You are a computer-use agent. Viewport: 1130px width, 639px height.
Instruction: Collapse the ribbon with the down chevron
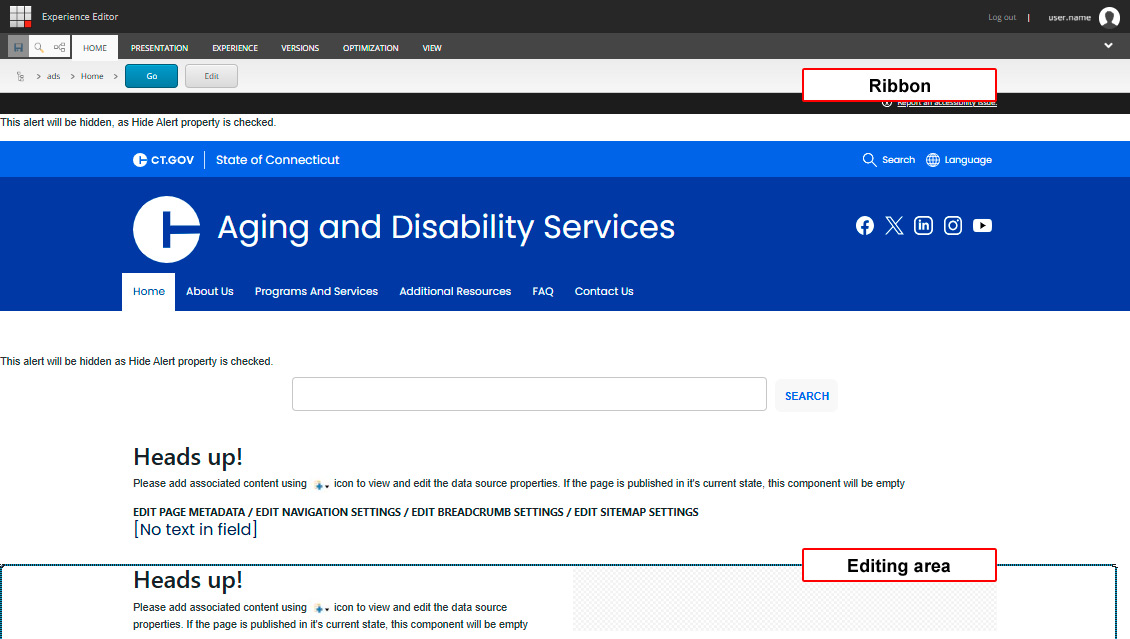1108,45
